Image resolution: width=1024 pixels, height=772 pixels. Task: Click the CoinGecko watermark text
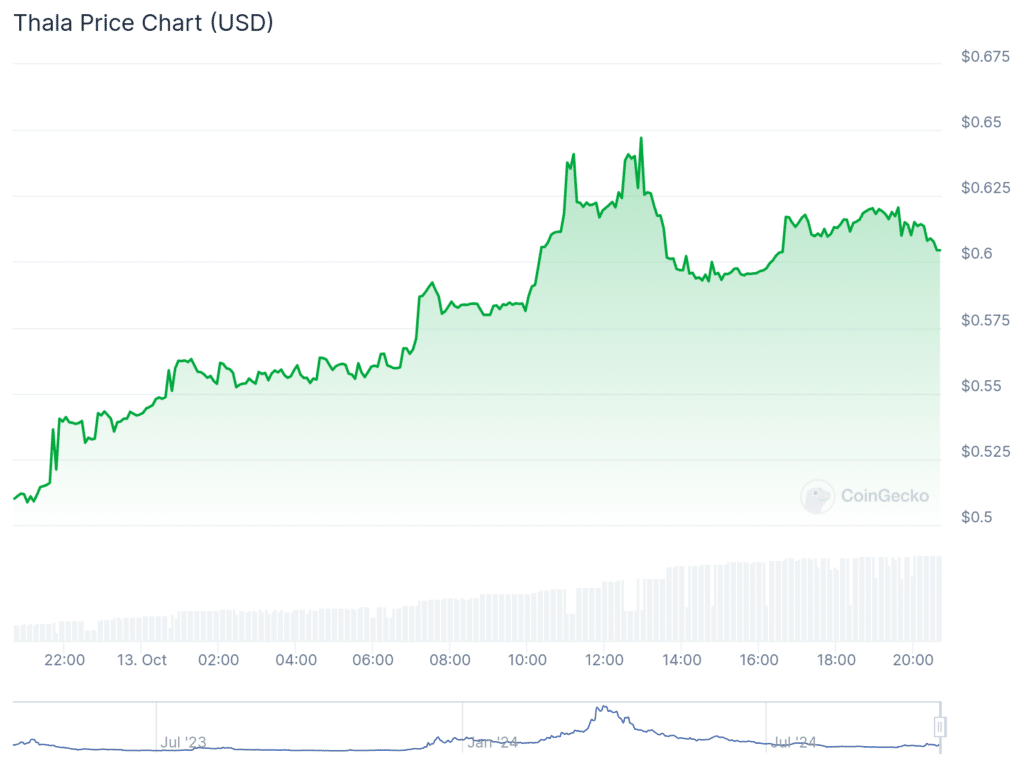[x=885, y=496]
